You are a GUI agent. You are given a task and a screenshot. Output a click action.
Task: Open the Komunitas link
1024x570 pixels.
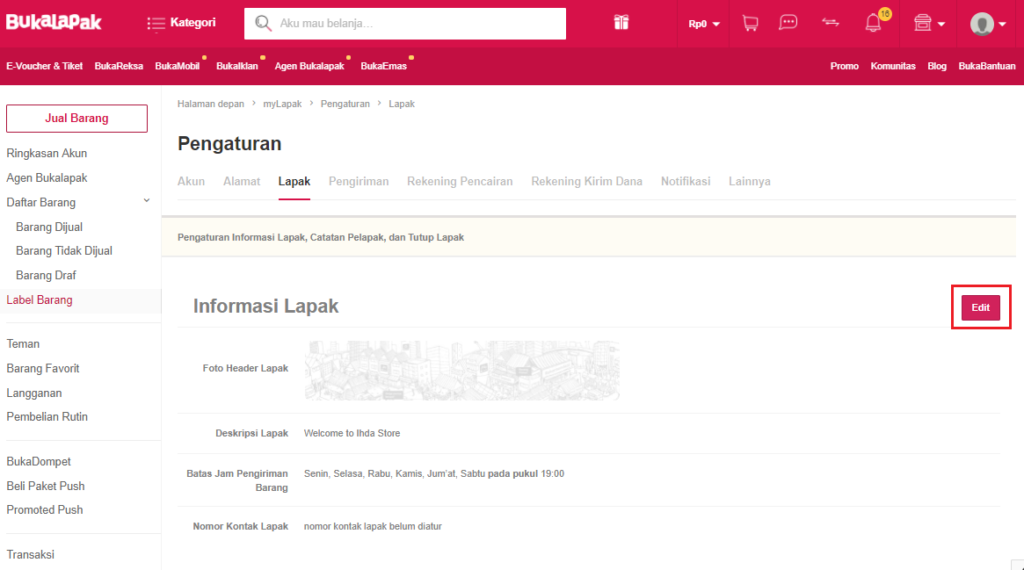click(893, 66)
